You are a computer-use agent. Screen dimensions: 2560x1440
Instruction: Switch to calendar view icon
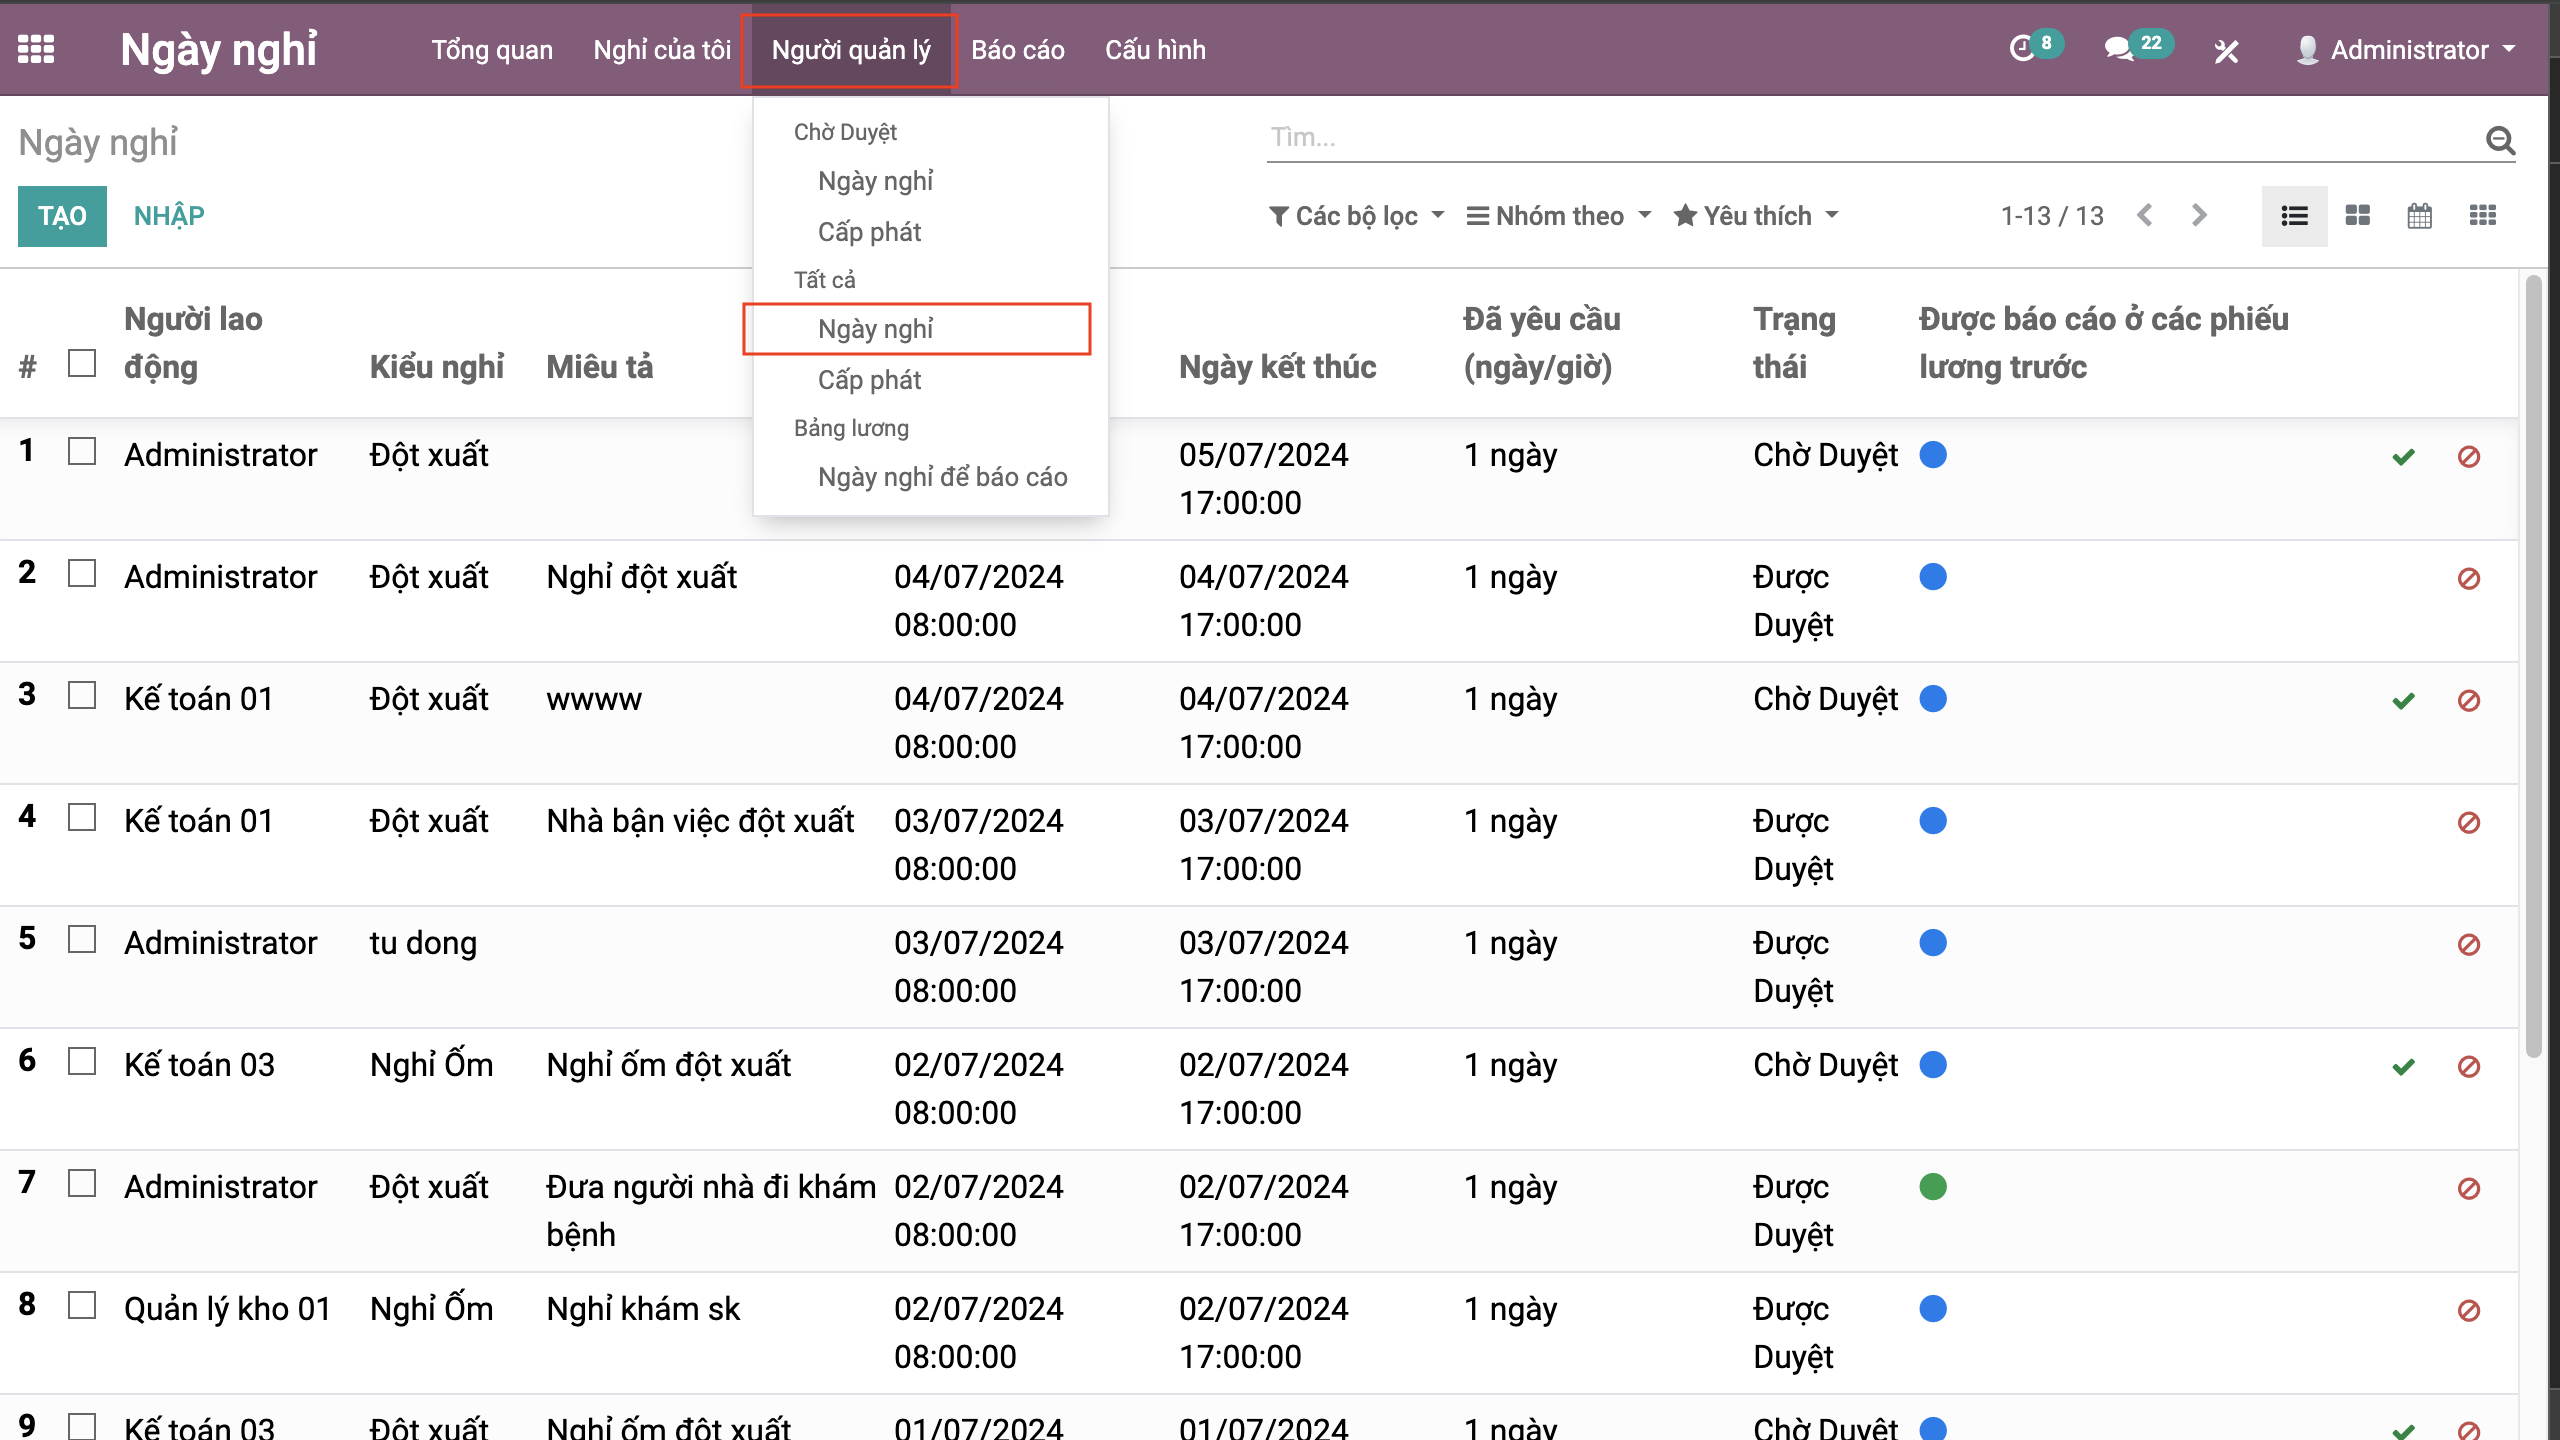2419,216
